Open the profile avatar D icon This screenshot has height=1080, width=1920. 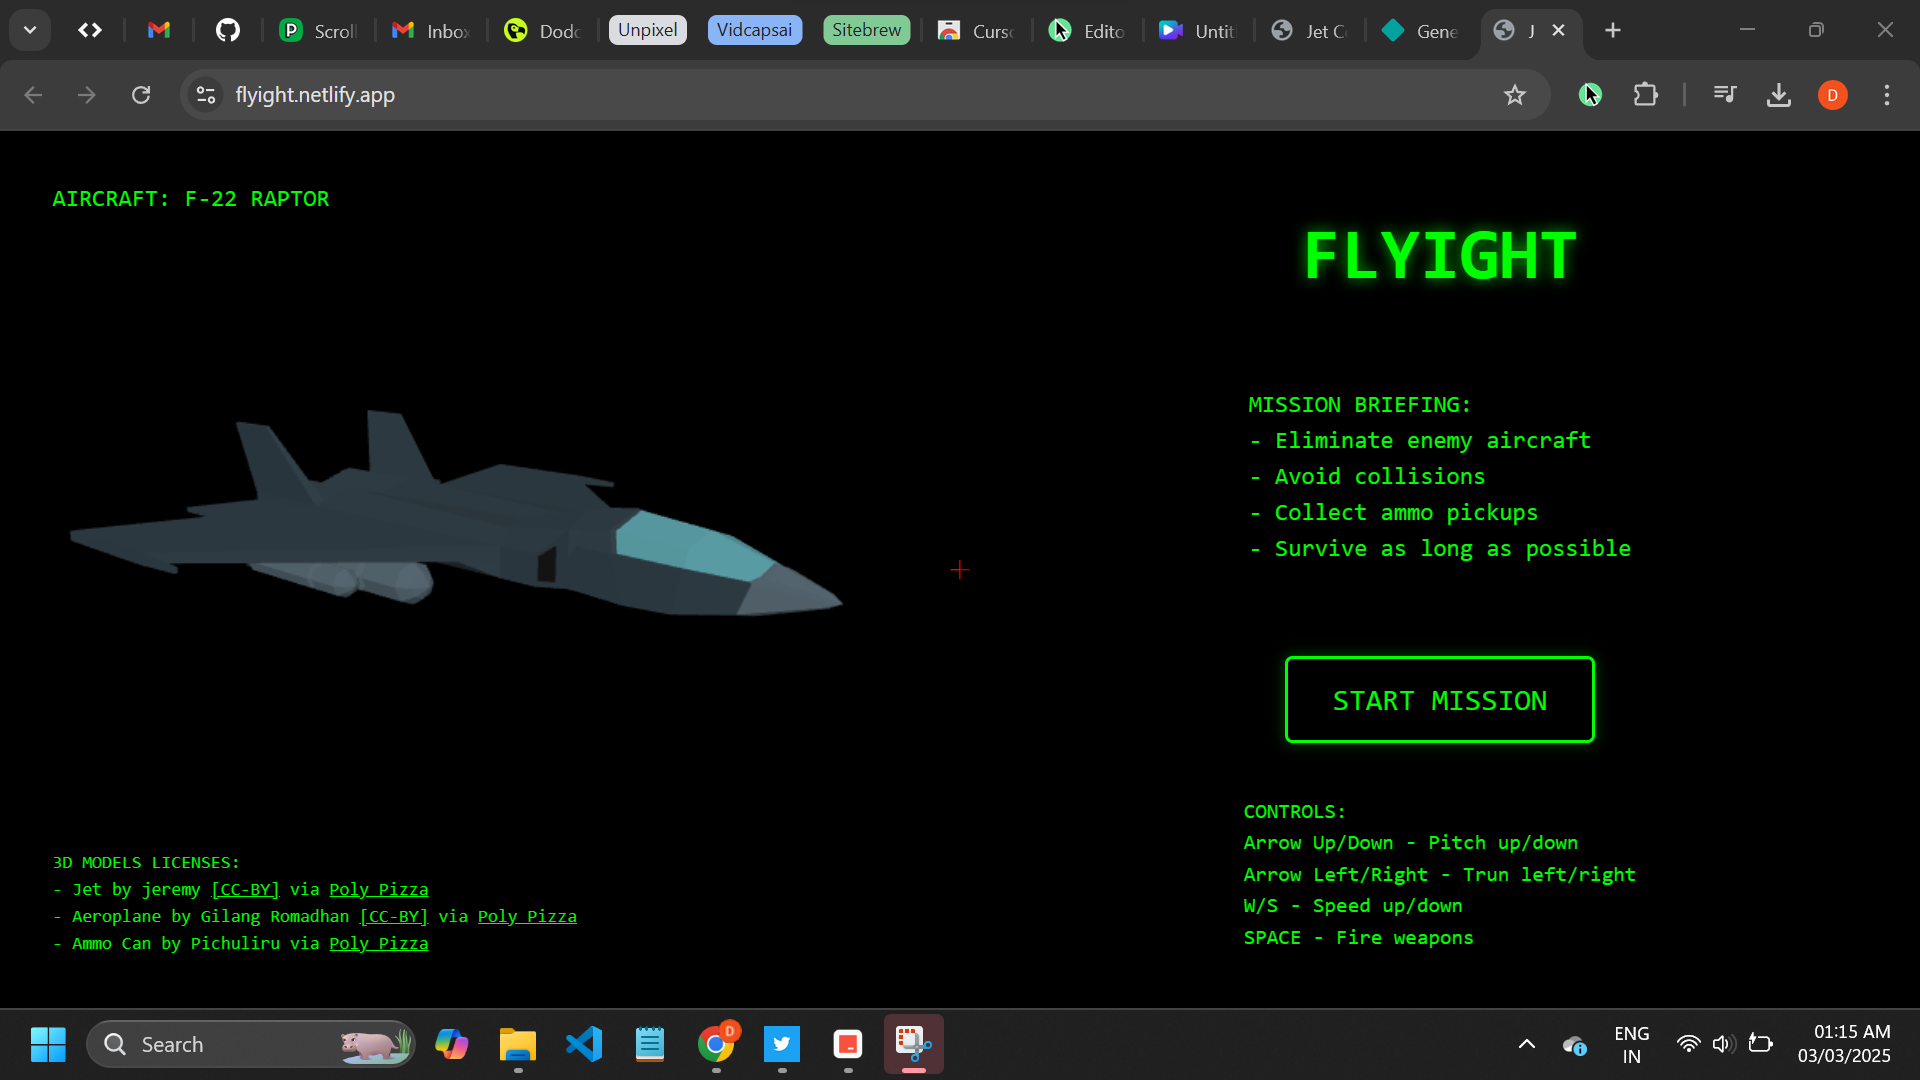coord(1832,95)
